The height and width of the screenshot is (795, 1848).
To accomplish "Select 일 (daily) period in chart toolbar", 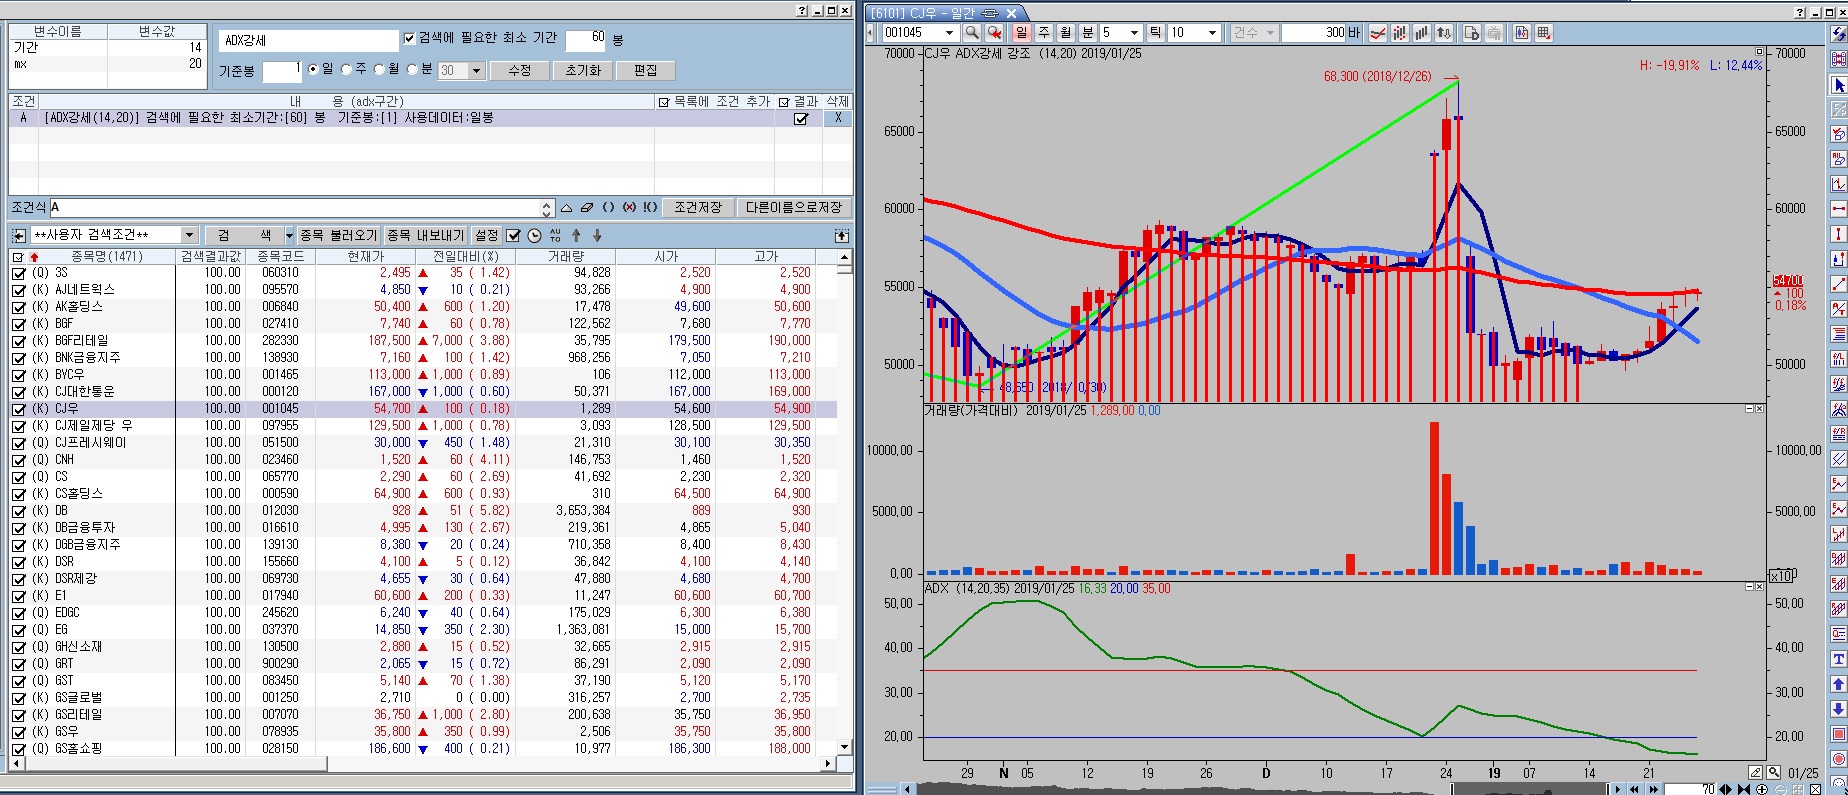I will pos(1021,33).
